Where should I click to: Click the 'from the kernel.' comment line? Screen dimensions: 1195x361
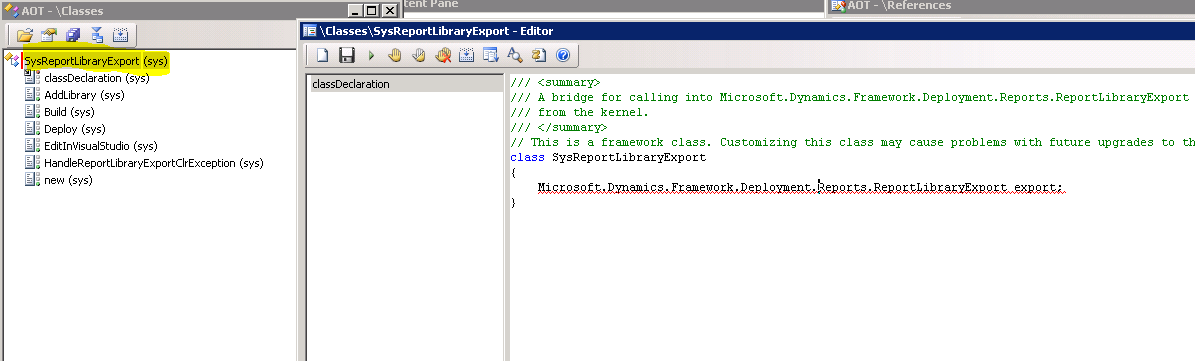579,112
